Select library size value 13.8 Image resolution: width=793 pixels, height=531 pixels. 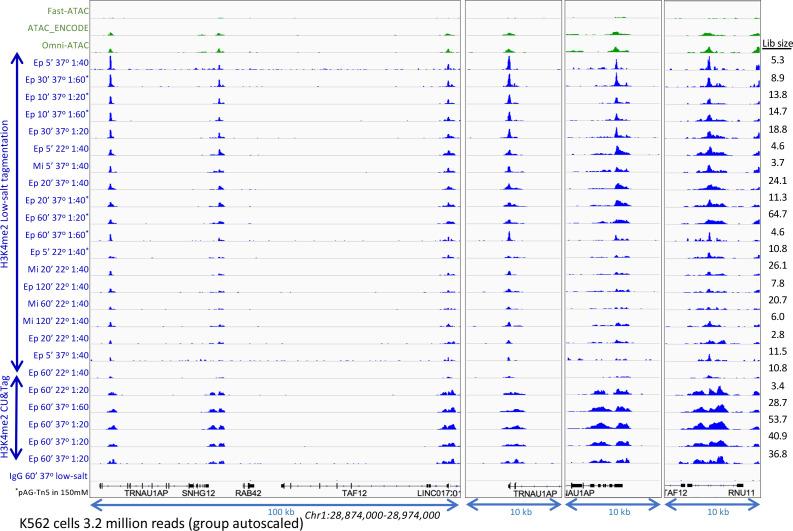(777, 95)
